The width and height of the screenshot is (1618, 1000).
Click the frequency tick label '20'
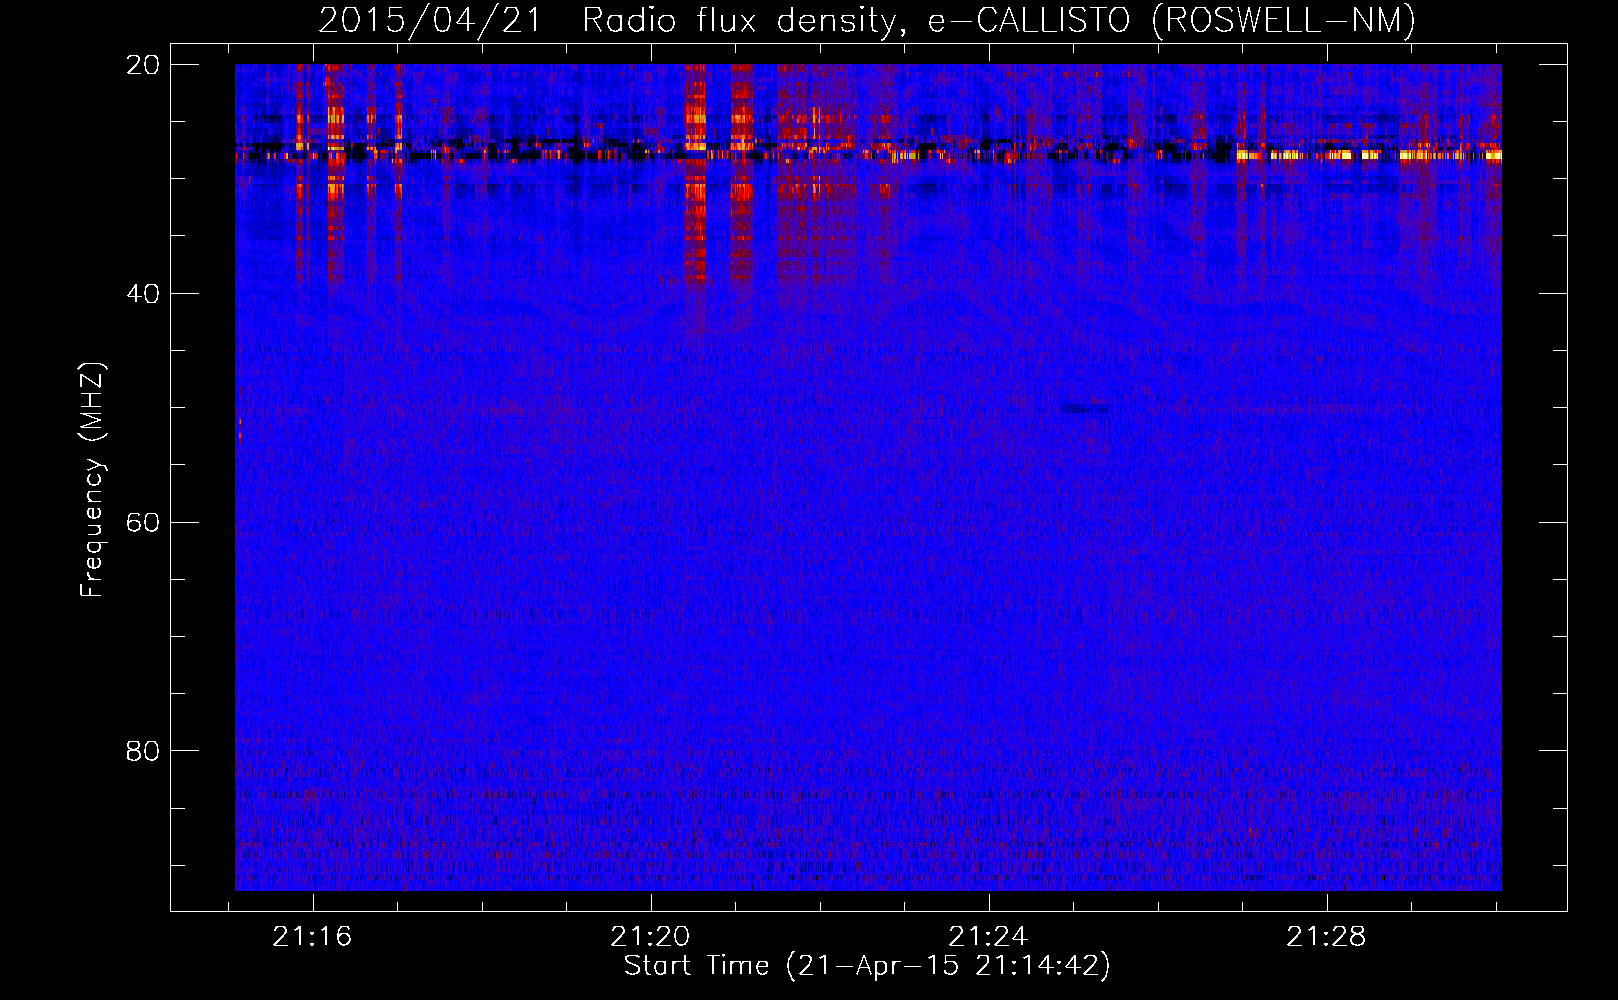click(x=143, y=65)
